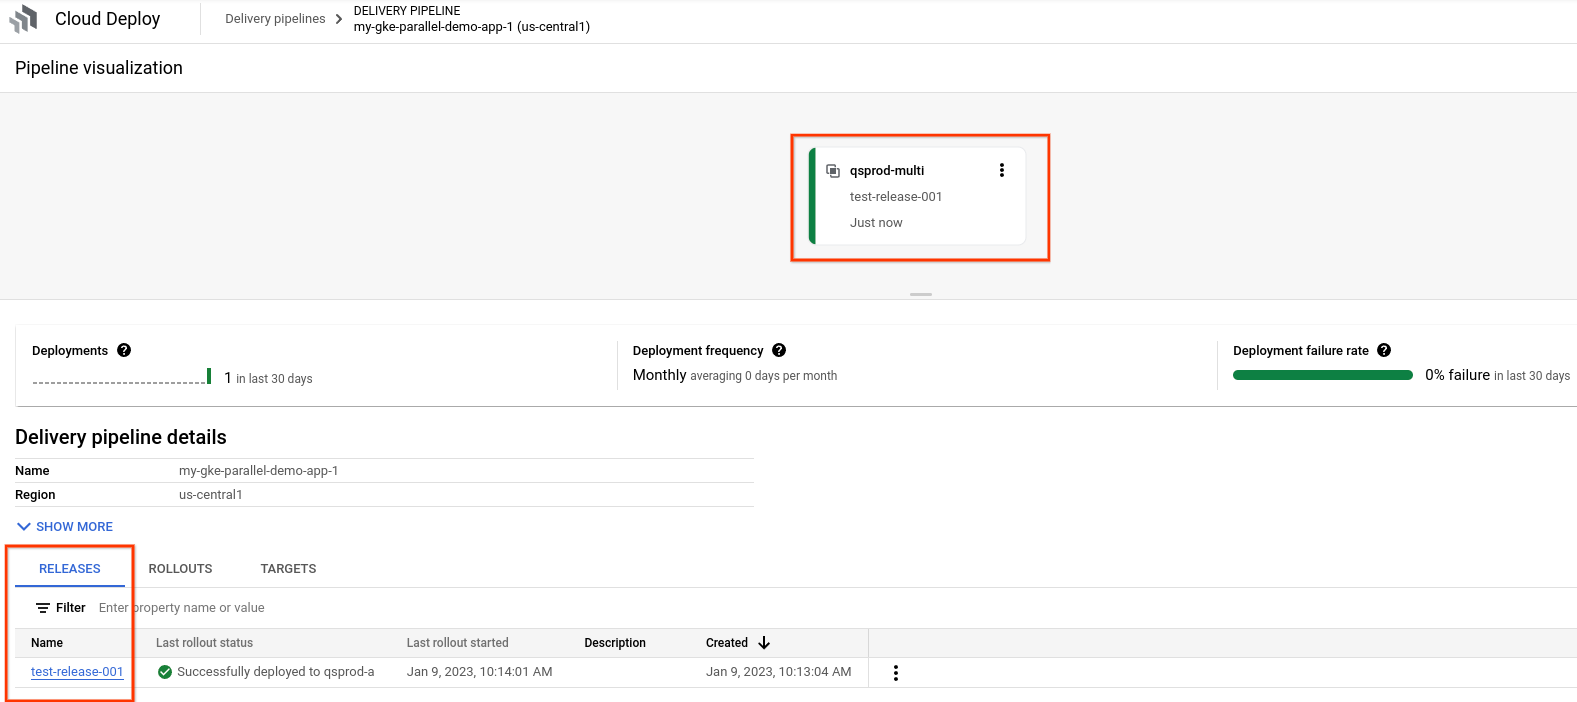Open the test-release-001 row actions menu
This screenshot has width=1577, height=702.
(x=895, y=673)
